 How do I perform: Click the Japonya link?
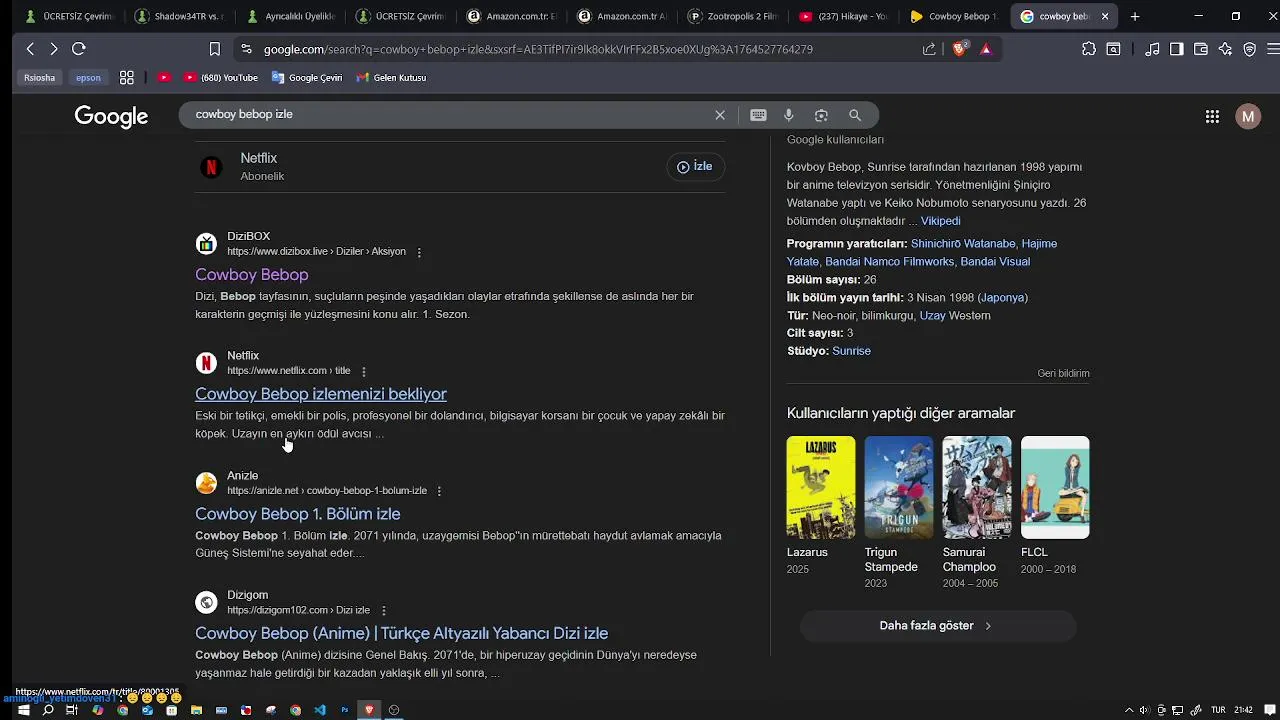coord(1002,298)
